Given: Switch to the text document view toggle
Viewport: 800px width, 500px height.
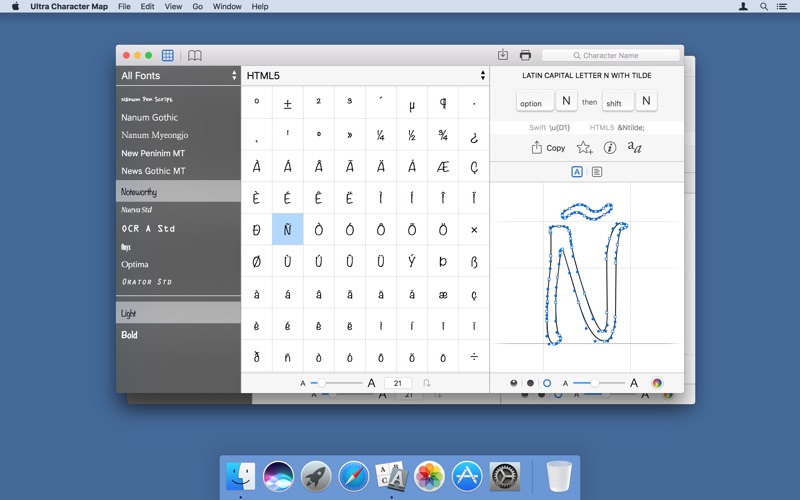Looking at the screenshot, I should [597, 172].
